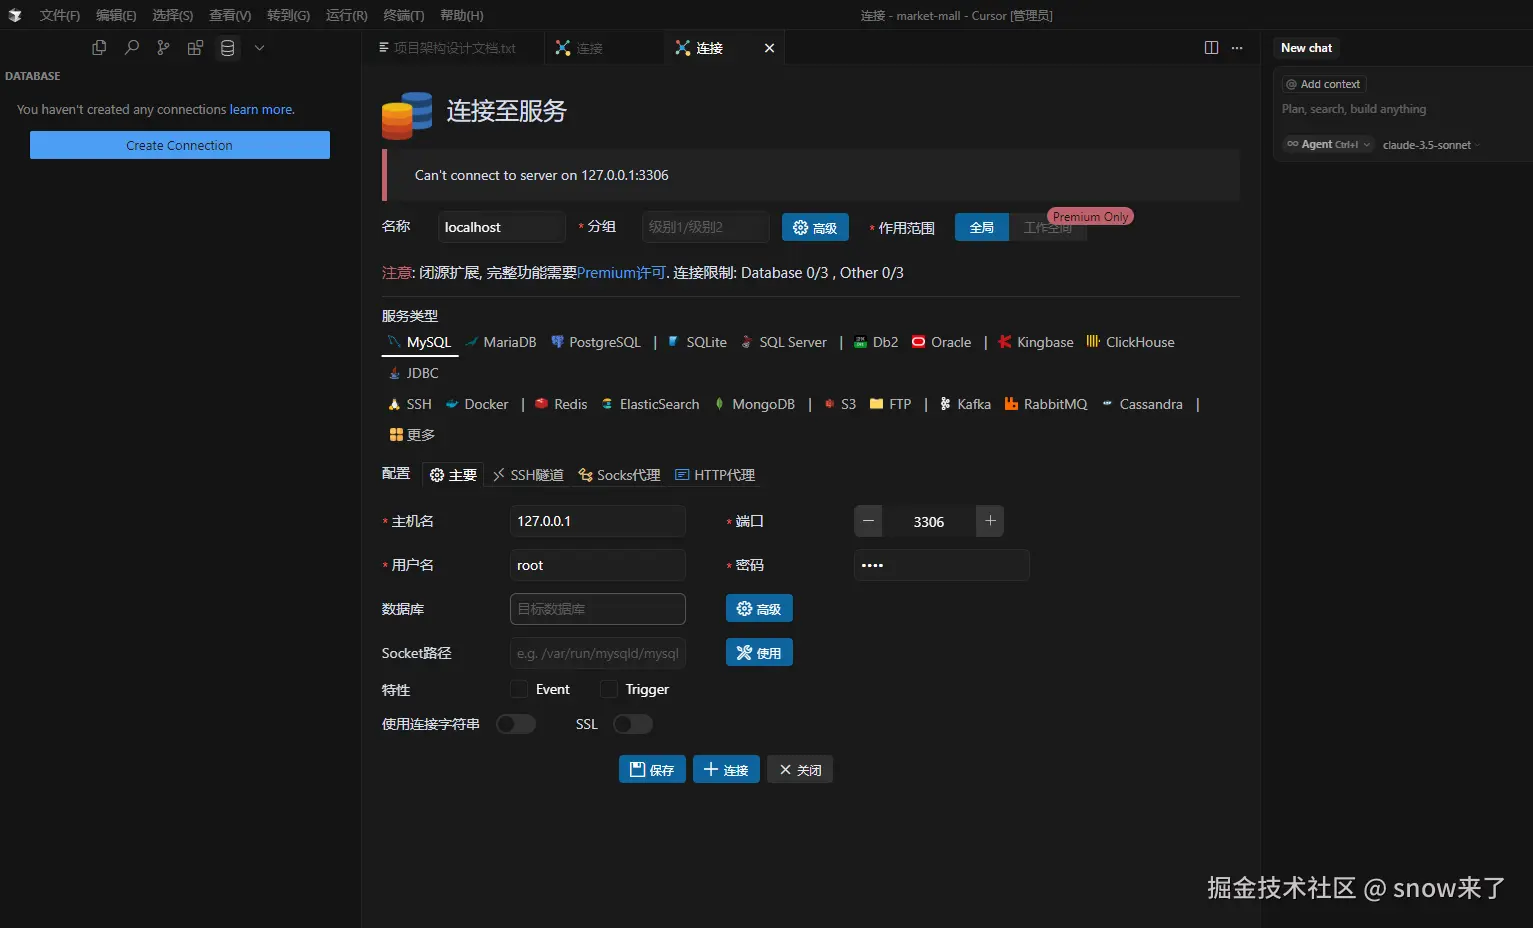1533x928 pixels.
Task: Select the SSH隧道 config tab
Action: click(x=528, y=475)
